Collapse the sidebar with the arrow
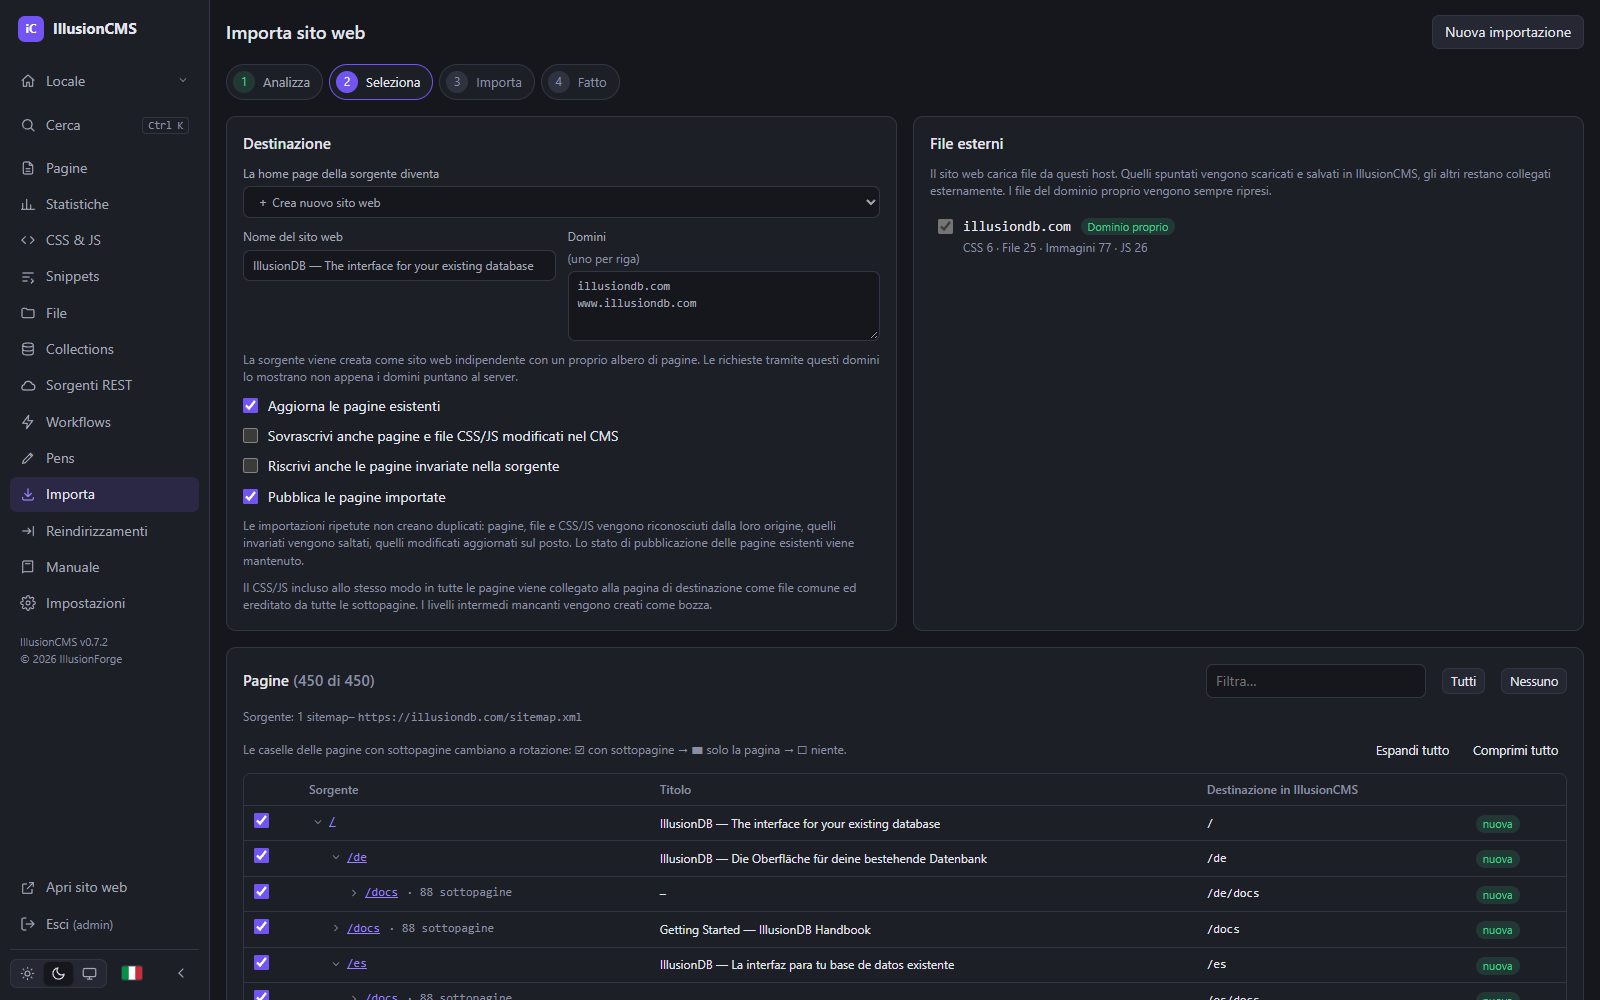Screen dimensions: 1600x1000 [181, 973]
